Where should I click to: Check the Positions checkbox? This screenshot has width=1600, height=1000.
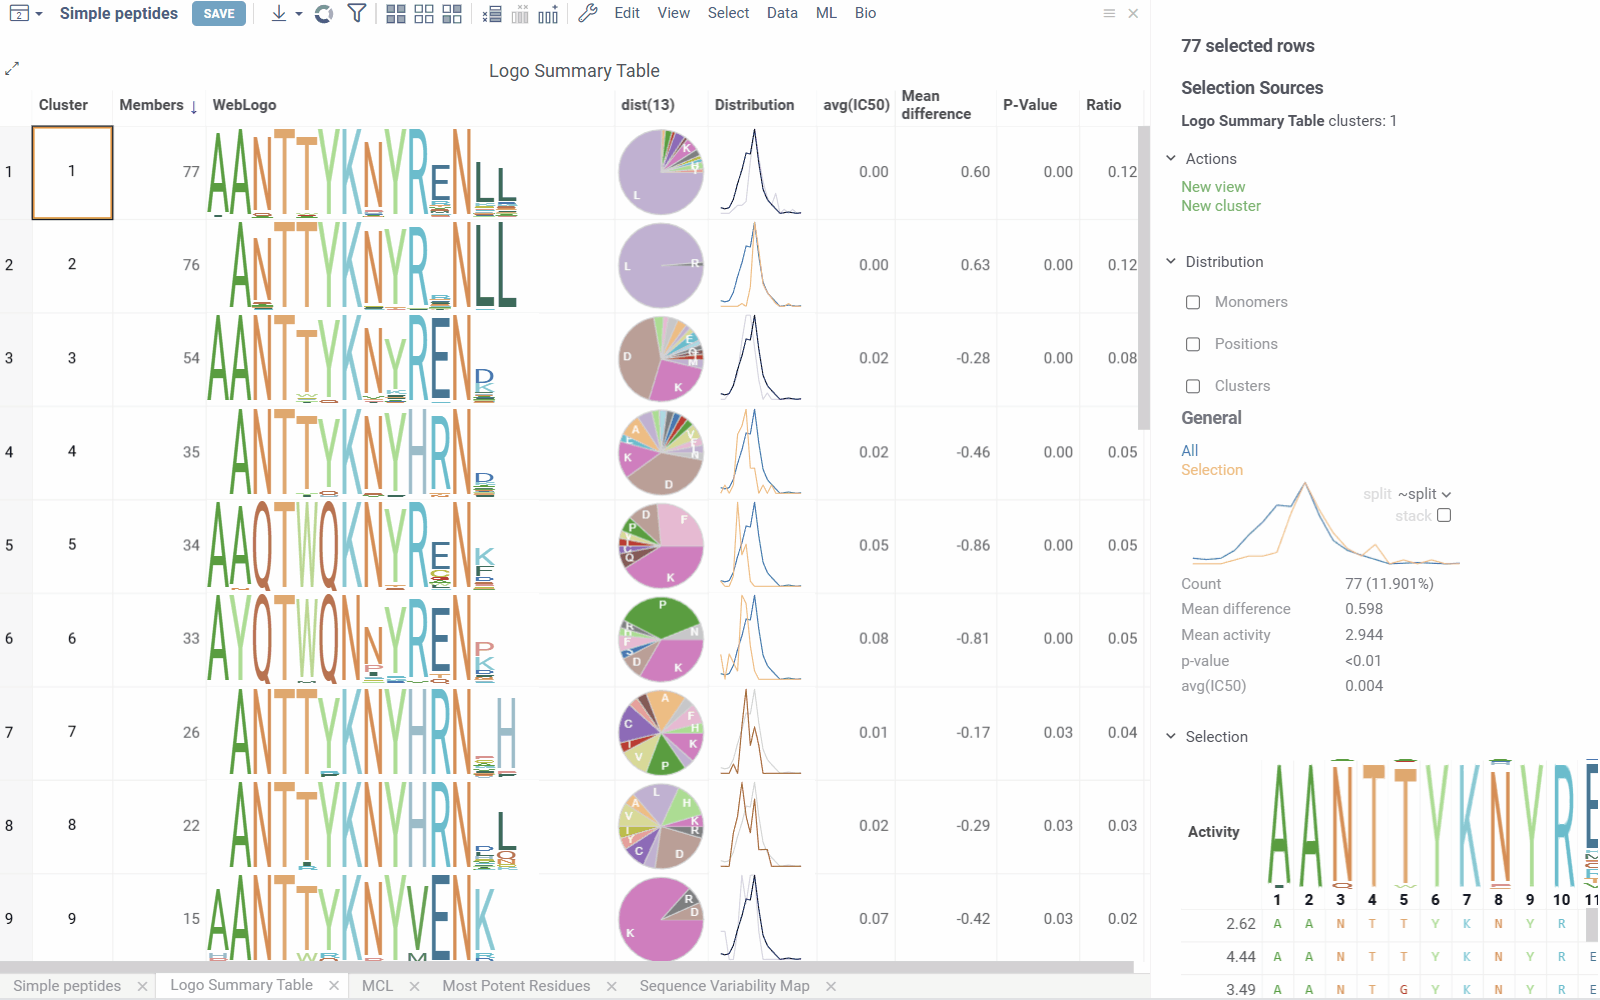click(1193, 344)
